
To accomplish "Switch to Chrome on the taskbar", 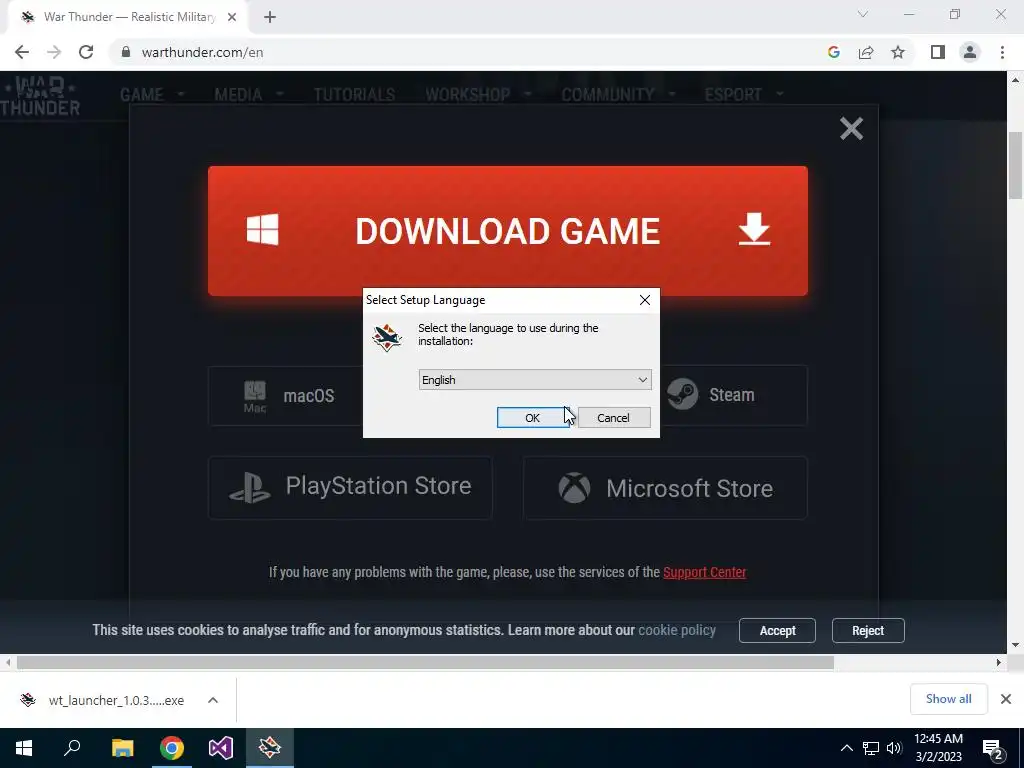I will click(172, 748).
